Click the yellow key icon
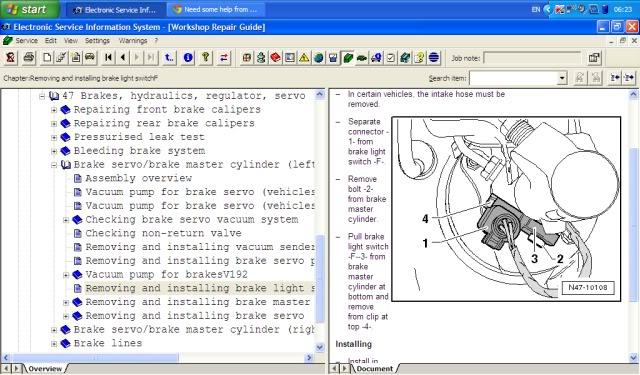 click(x=206, y=58)
